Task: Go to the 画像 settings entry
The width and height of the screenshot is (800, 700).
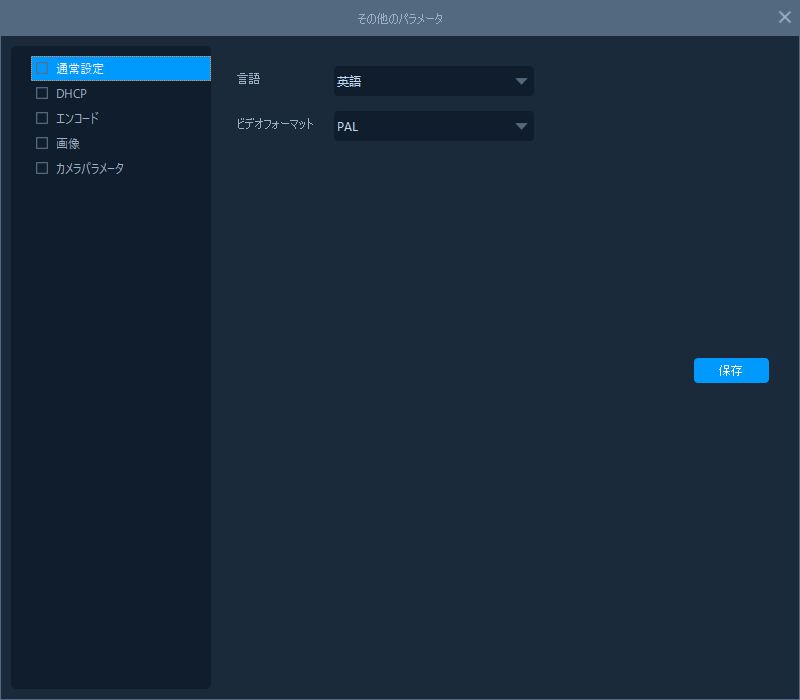Action: click(x=68, y=144)
